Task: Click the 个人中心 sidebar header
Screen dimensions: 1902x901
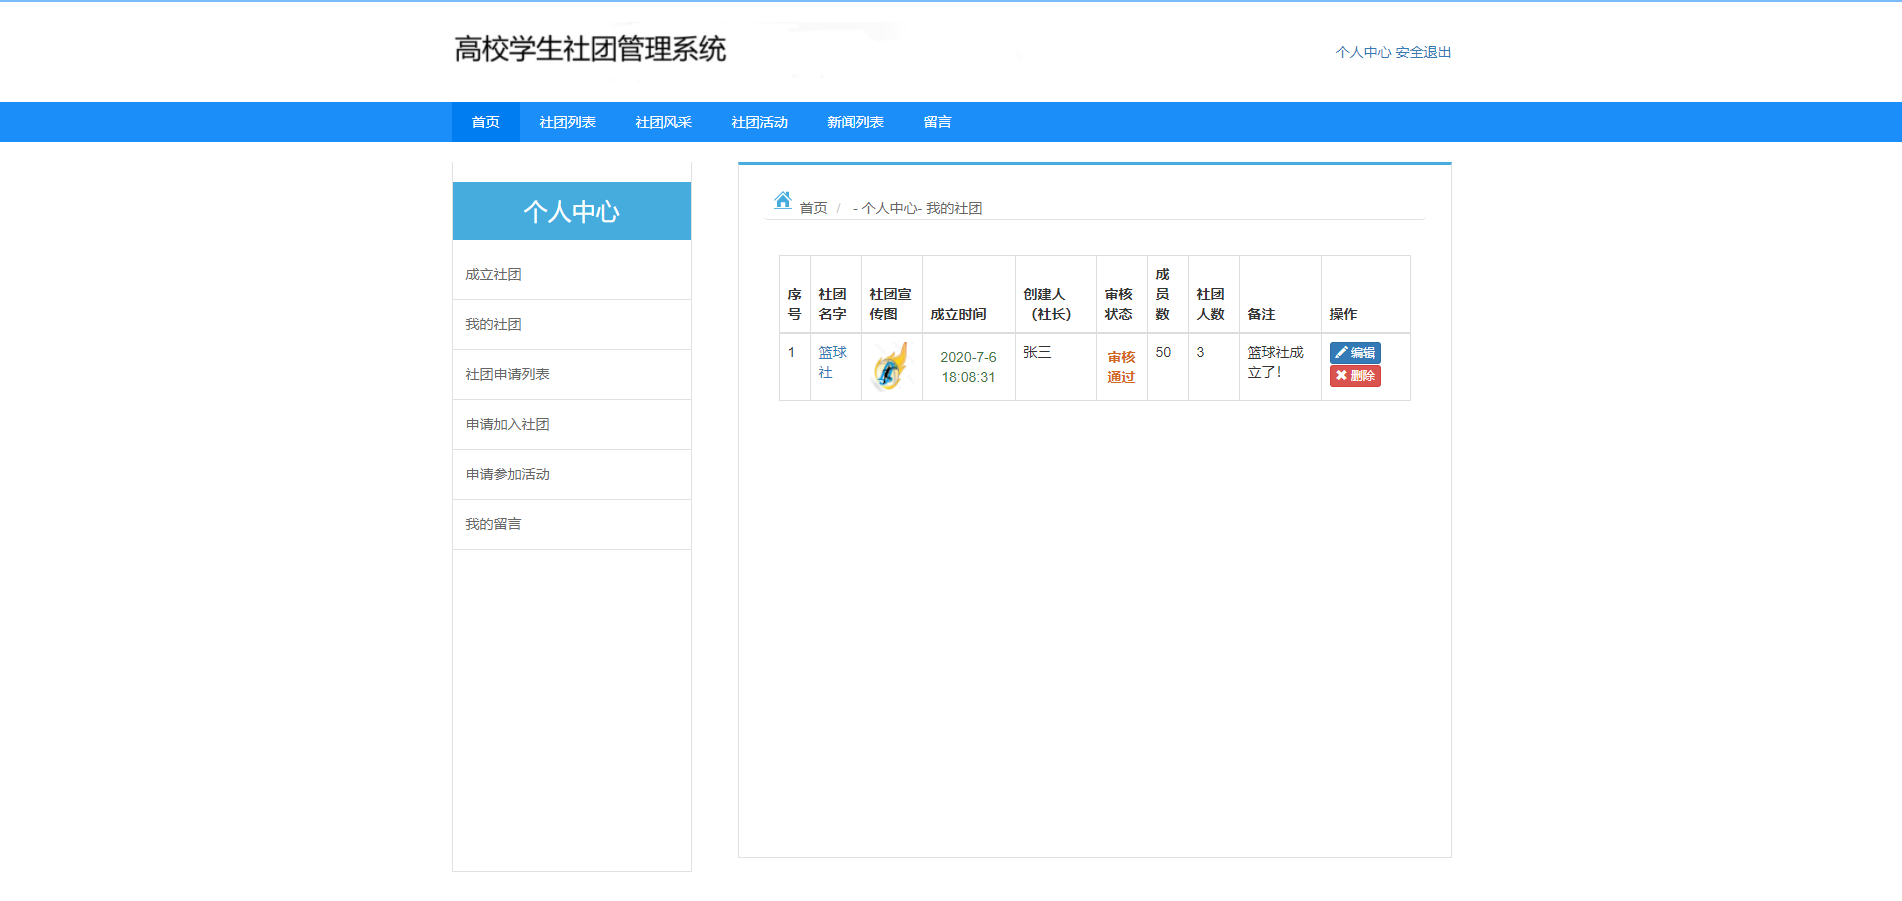Action: pos(572,211)
